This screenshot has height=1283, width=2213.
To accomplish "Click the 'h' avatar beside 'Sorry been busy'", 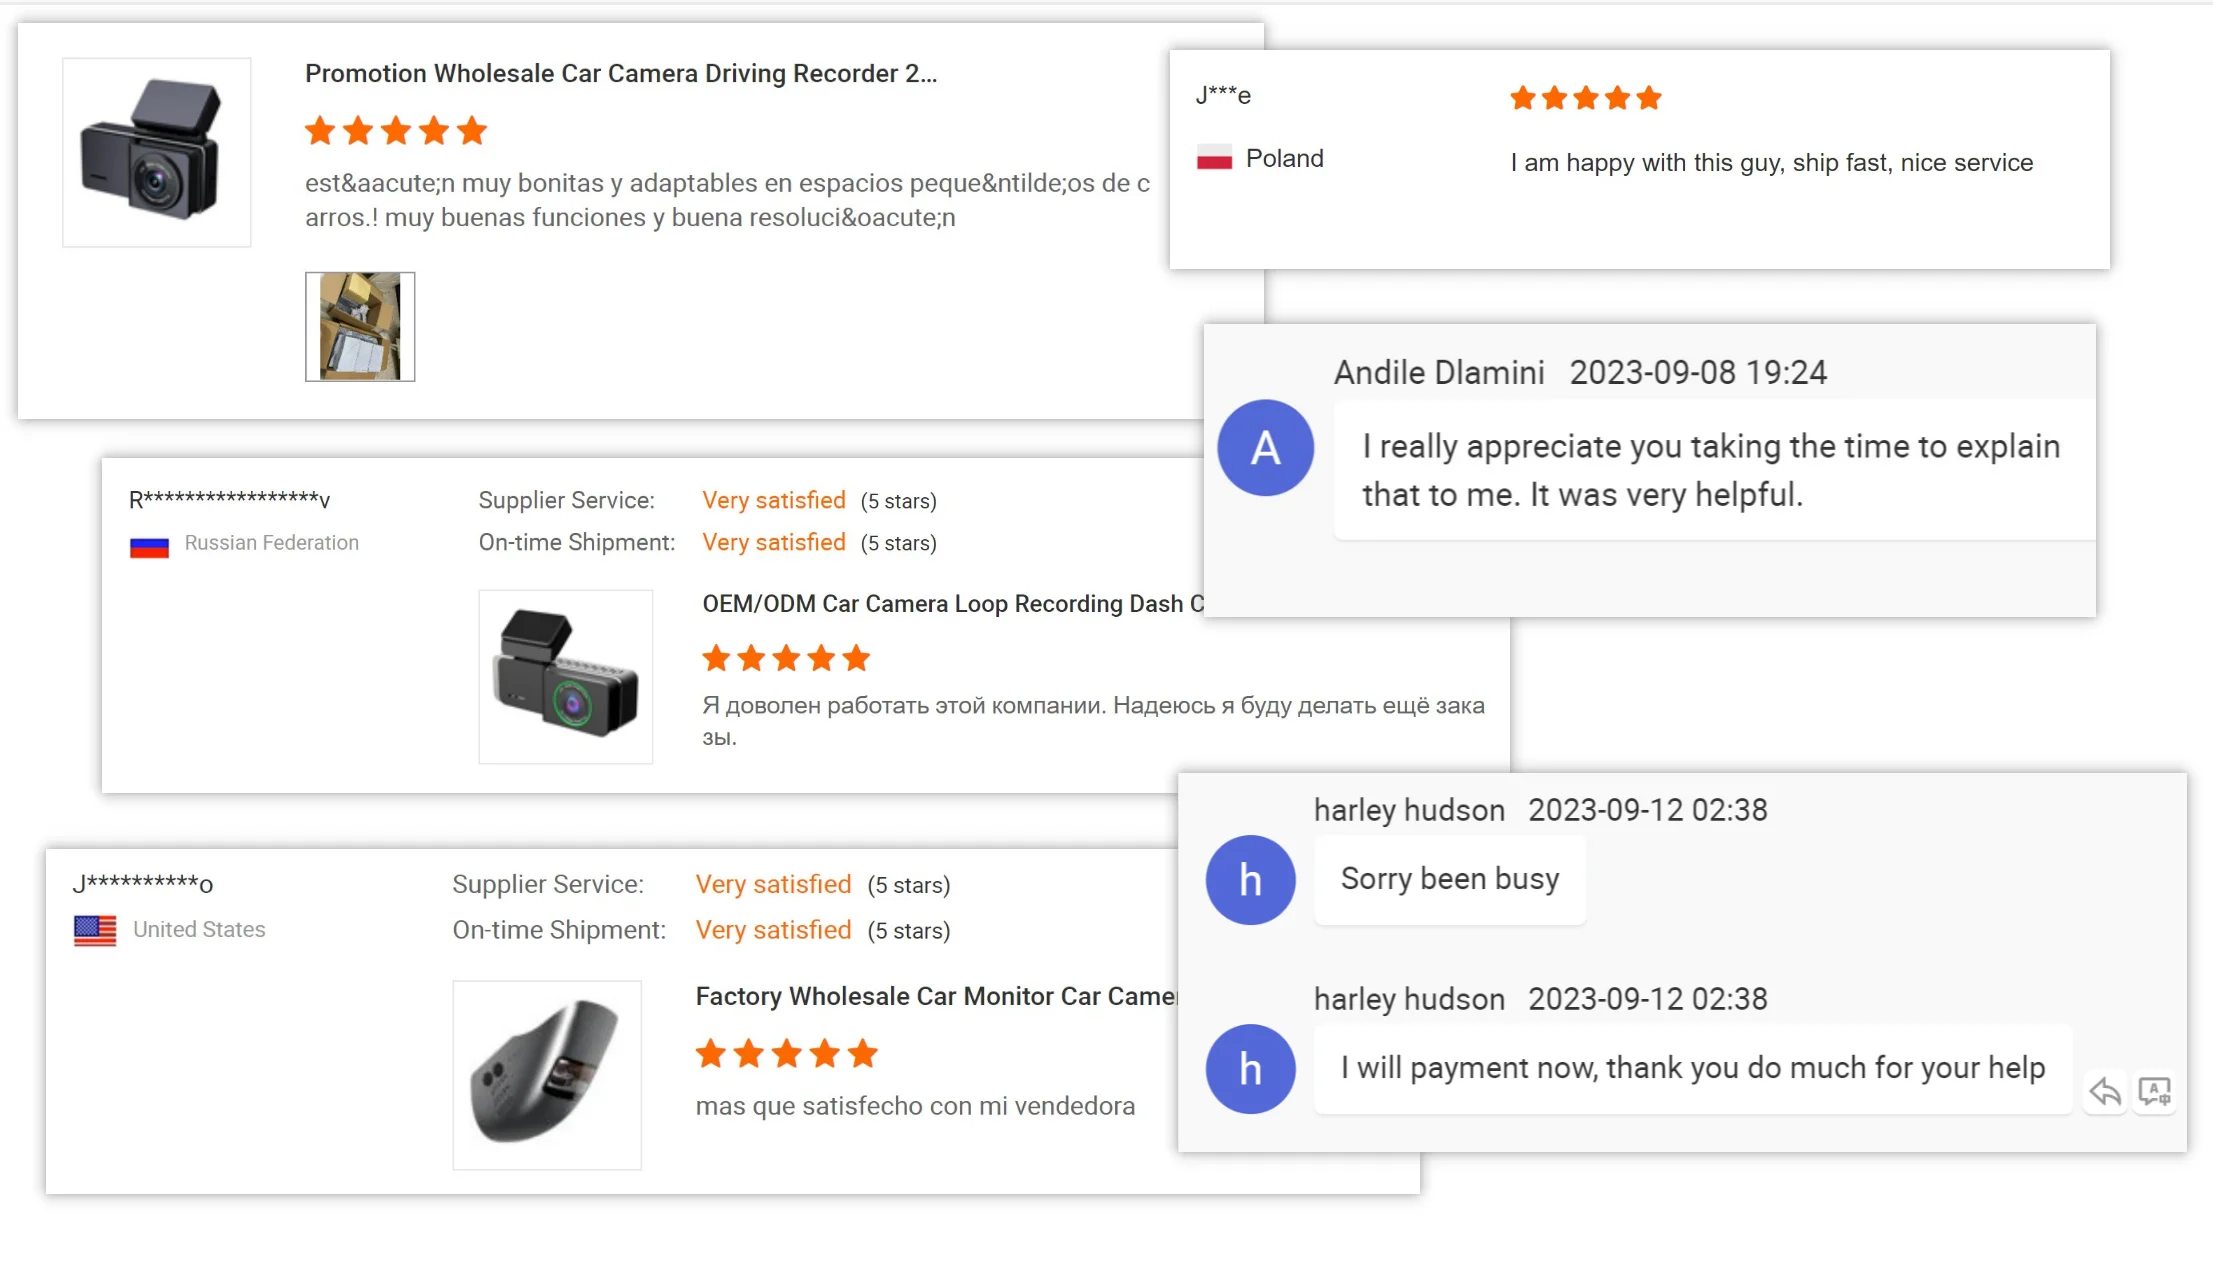I will [x=1250, y=880].
